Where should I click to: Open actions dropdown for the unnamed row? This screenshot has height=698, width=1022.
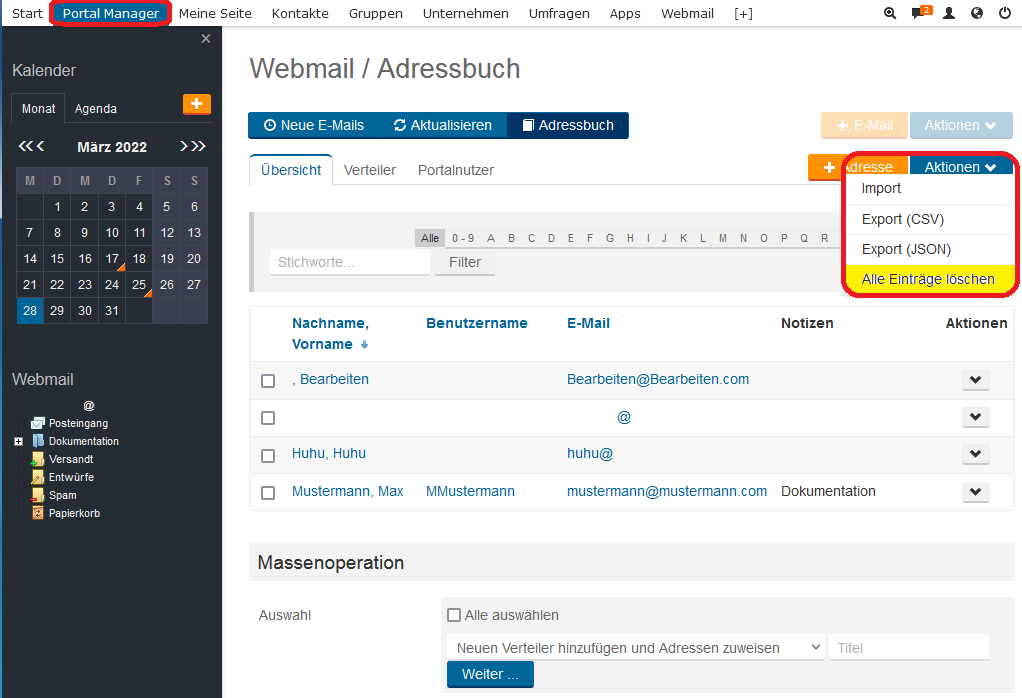[x=976, y=417]
